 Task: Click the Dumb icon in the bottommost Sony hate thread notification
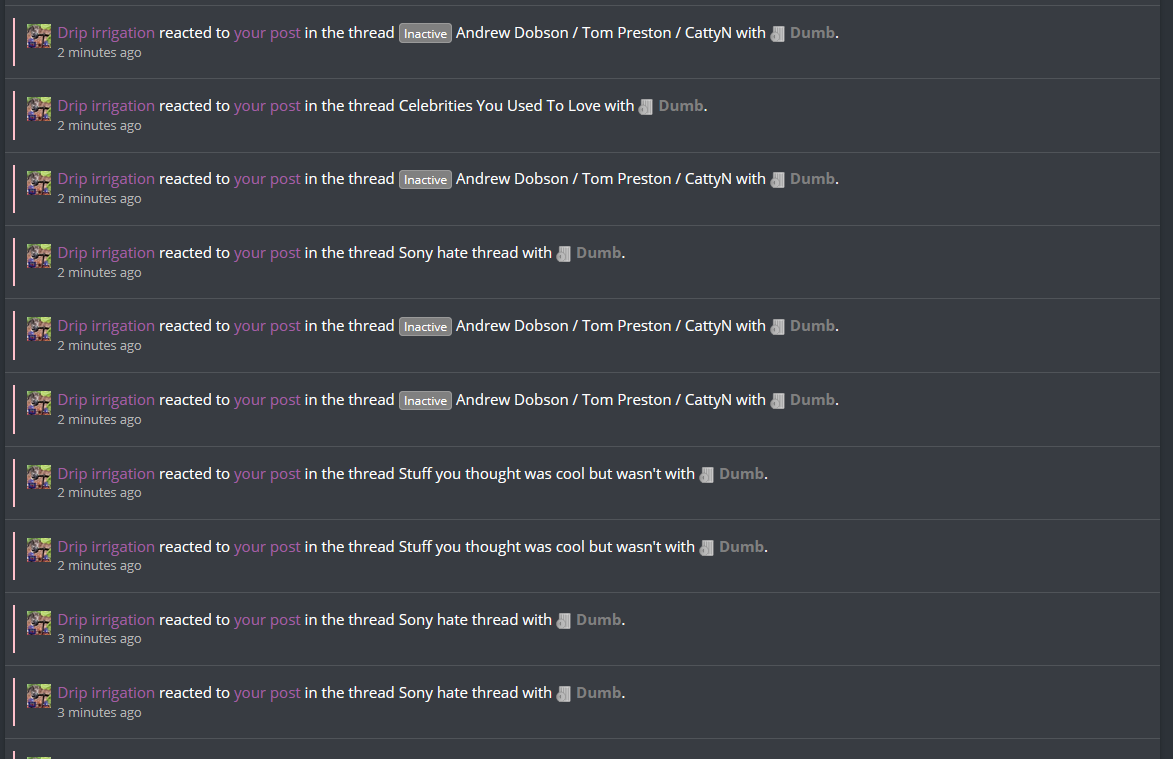563,694
